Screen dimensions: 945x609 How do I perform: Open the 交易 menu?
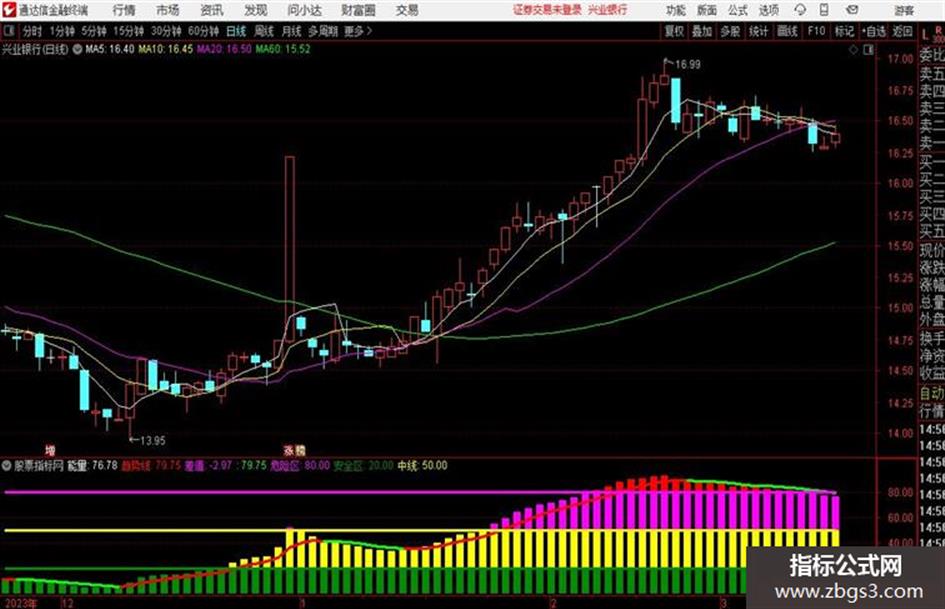click(x=407, y=10)
